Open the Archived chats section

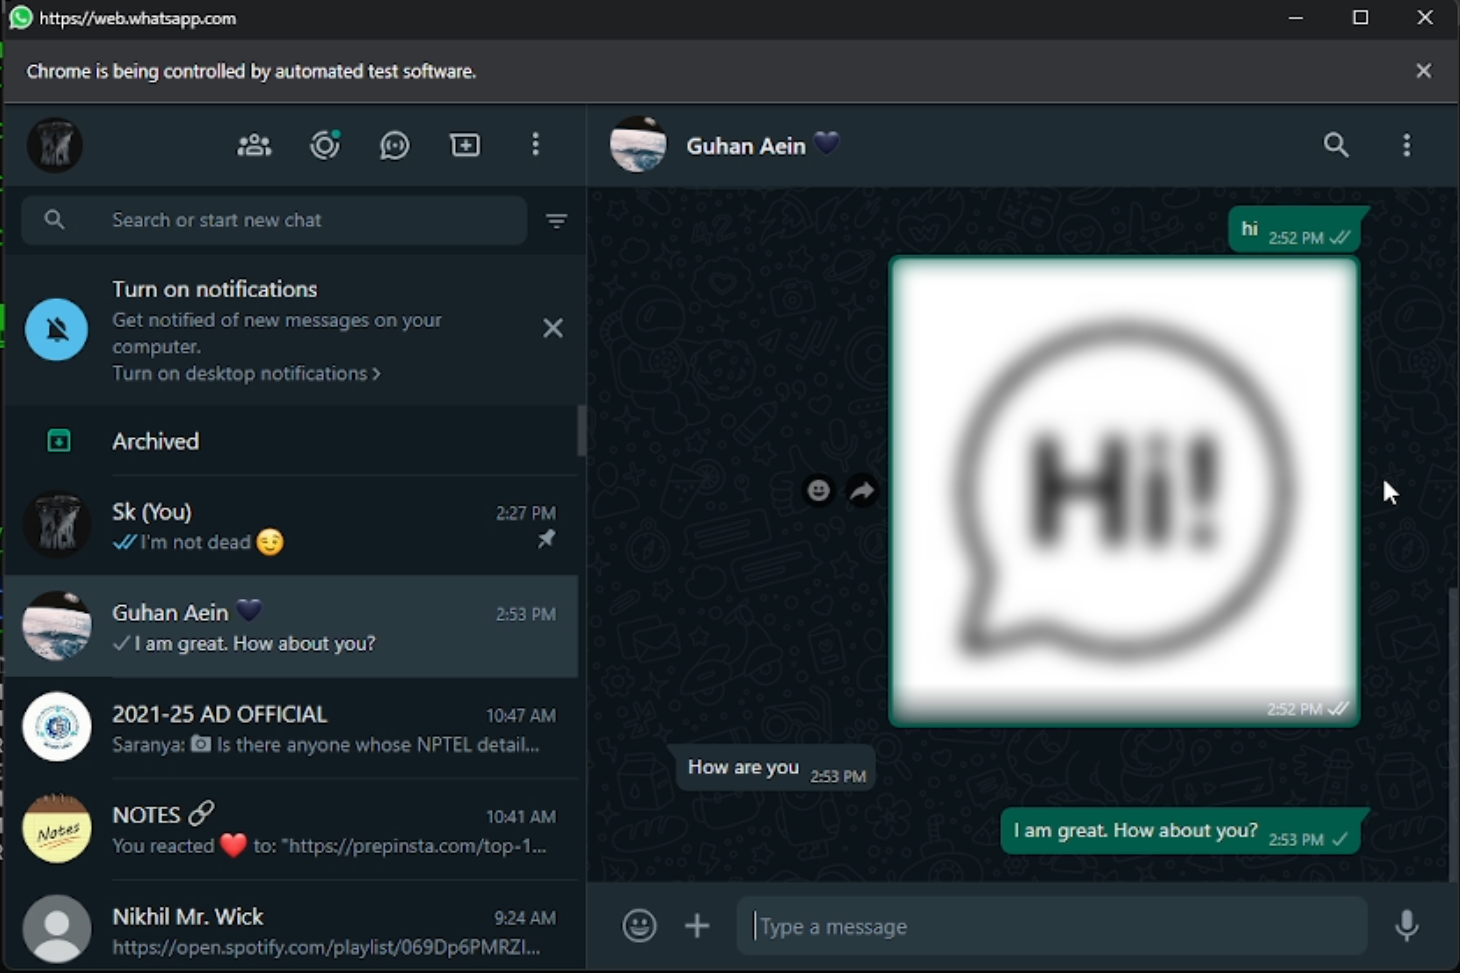[155, 441]
